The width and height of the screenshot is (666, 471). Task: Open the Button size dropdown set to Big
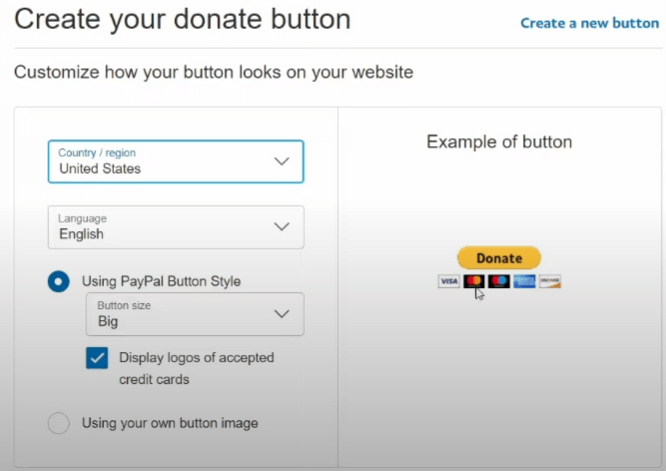click(x=194, y=314)
